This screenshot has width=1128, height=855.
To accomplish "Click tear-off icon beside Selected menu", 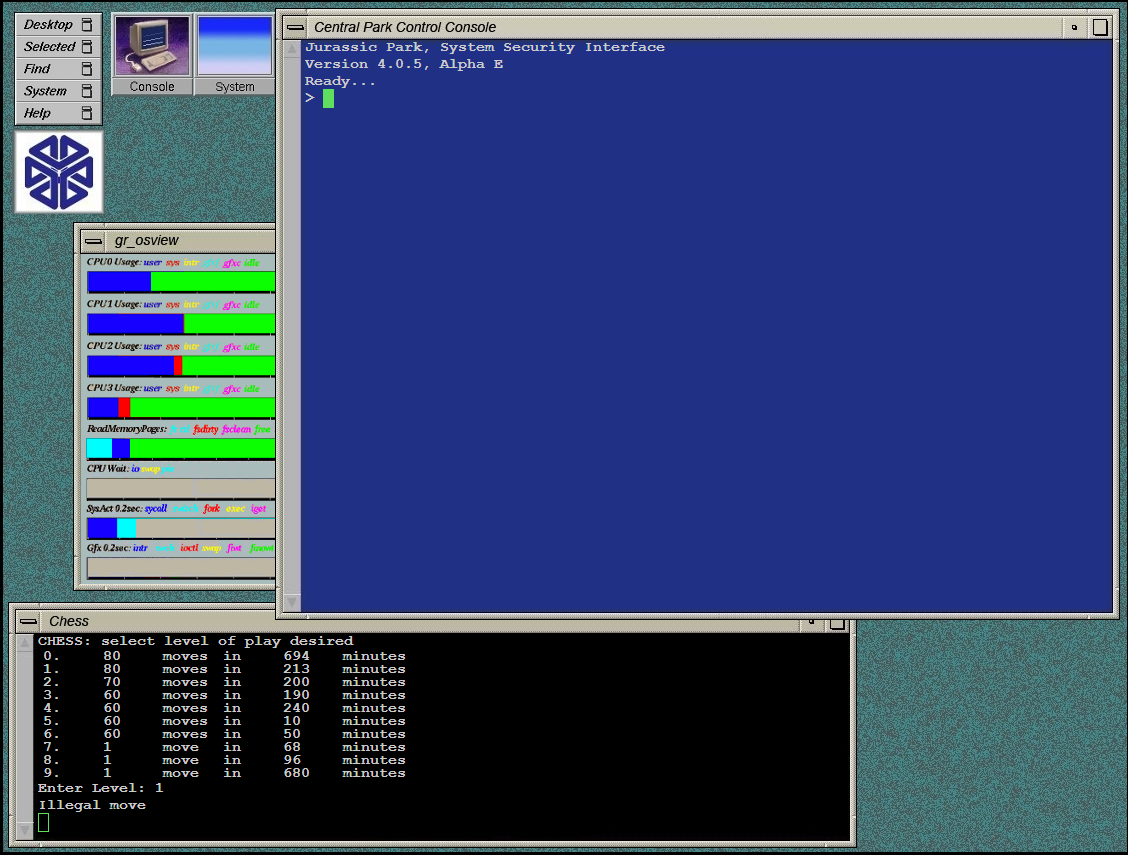I will coord(87,47).
